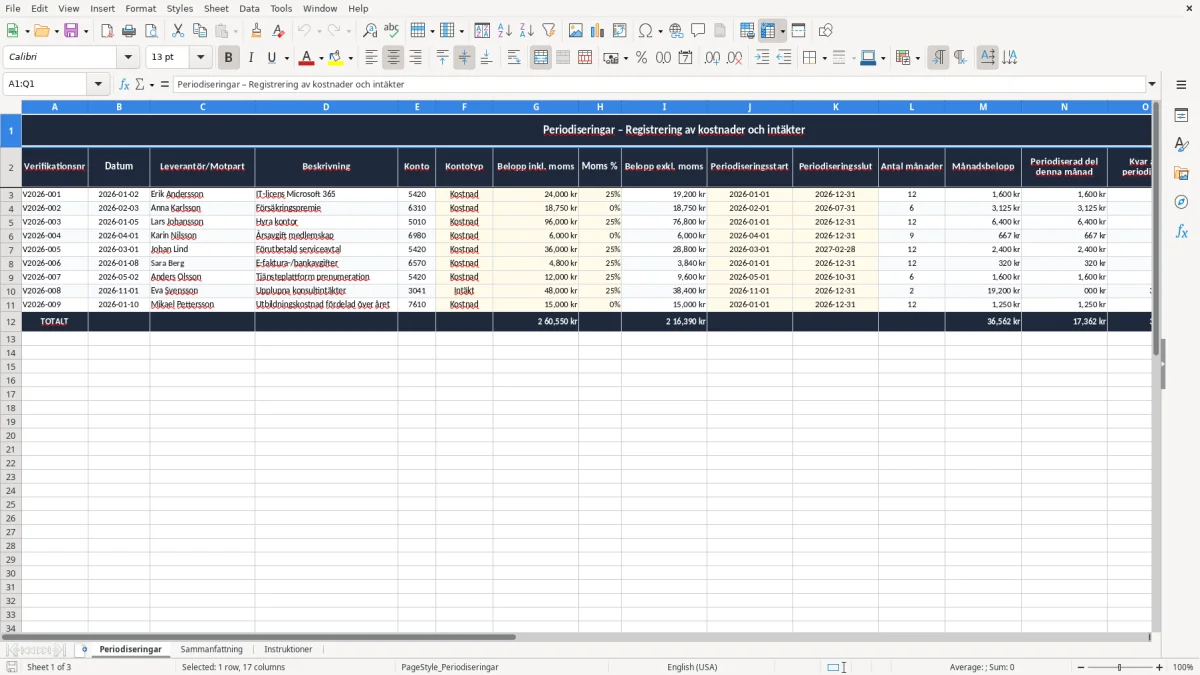
Task: Run the spelling check
Action: [392, 31]
